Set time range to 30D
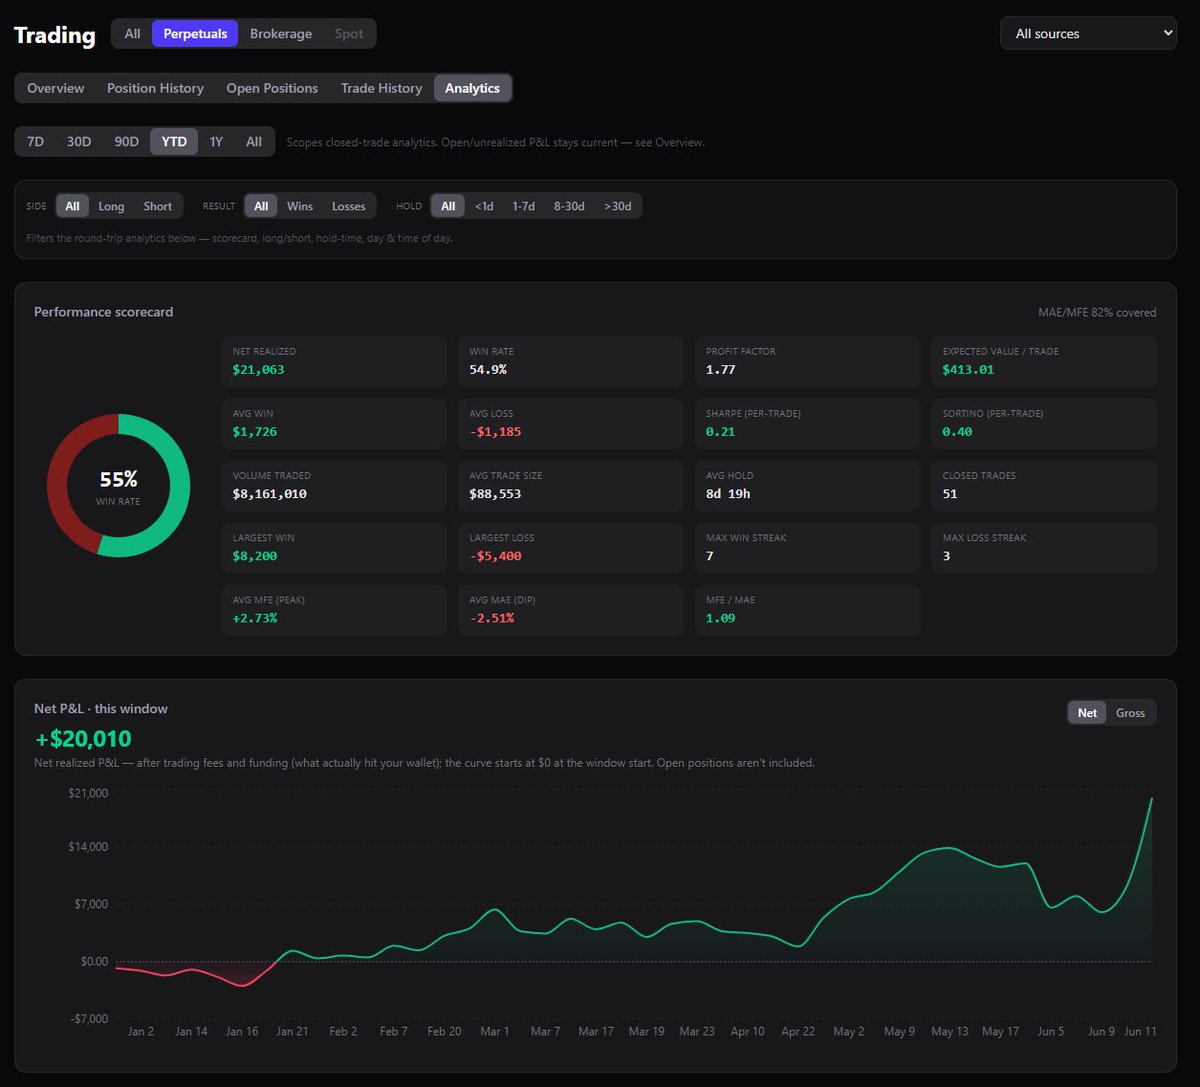 tap(79, 141)
